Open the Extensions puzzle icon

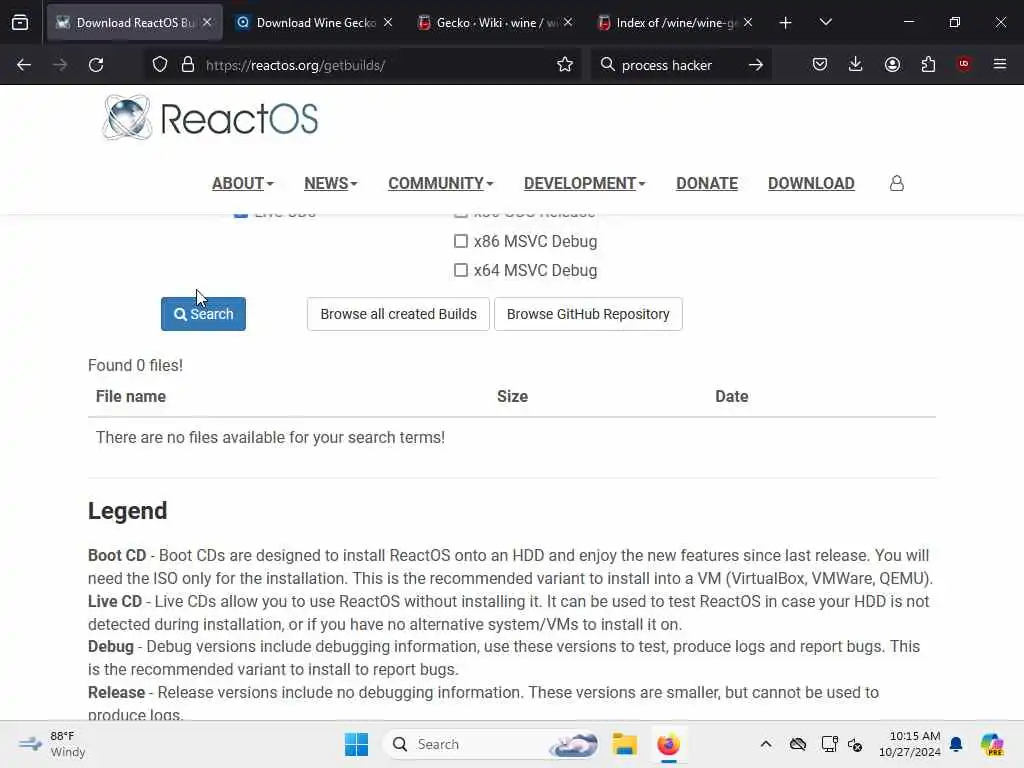tap(928, 65)
